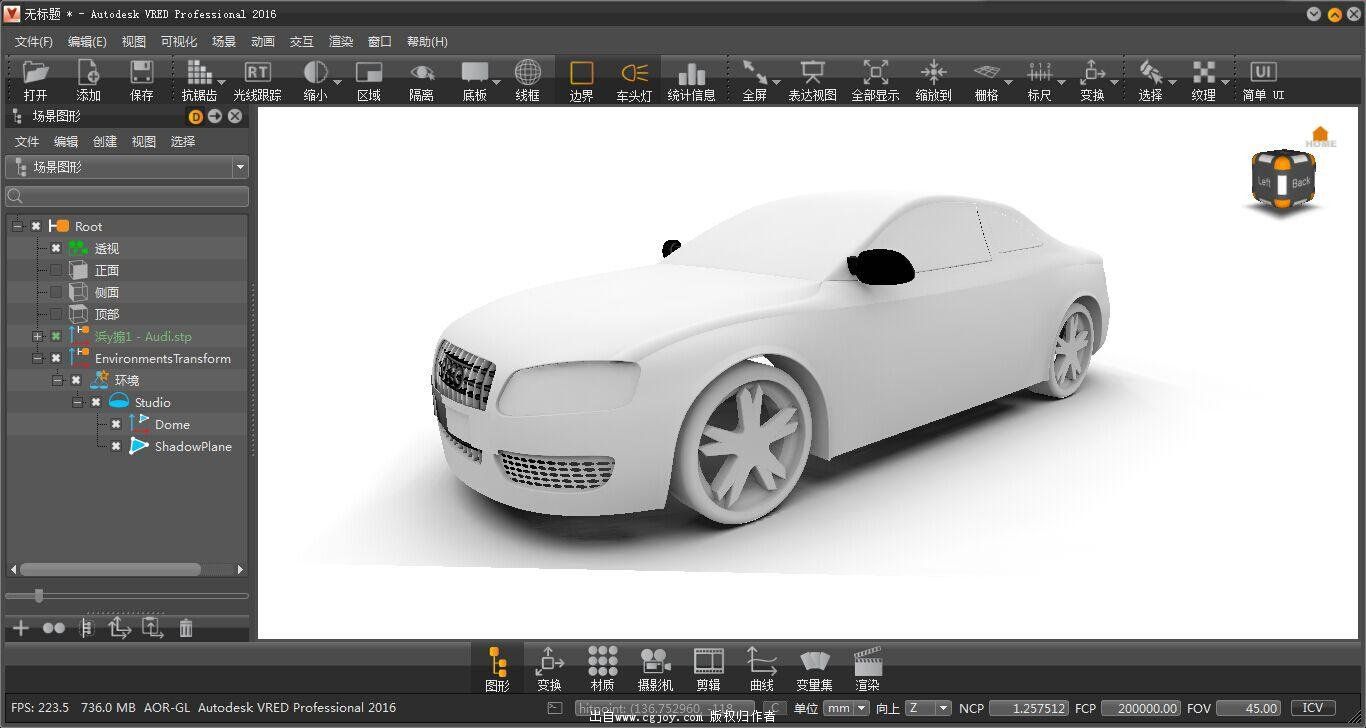This screenshot has height=728, width=1366.
Task: Toggle checkbox for Studio node
Action: (96, 402)
